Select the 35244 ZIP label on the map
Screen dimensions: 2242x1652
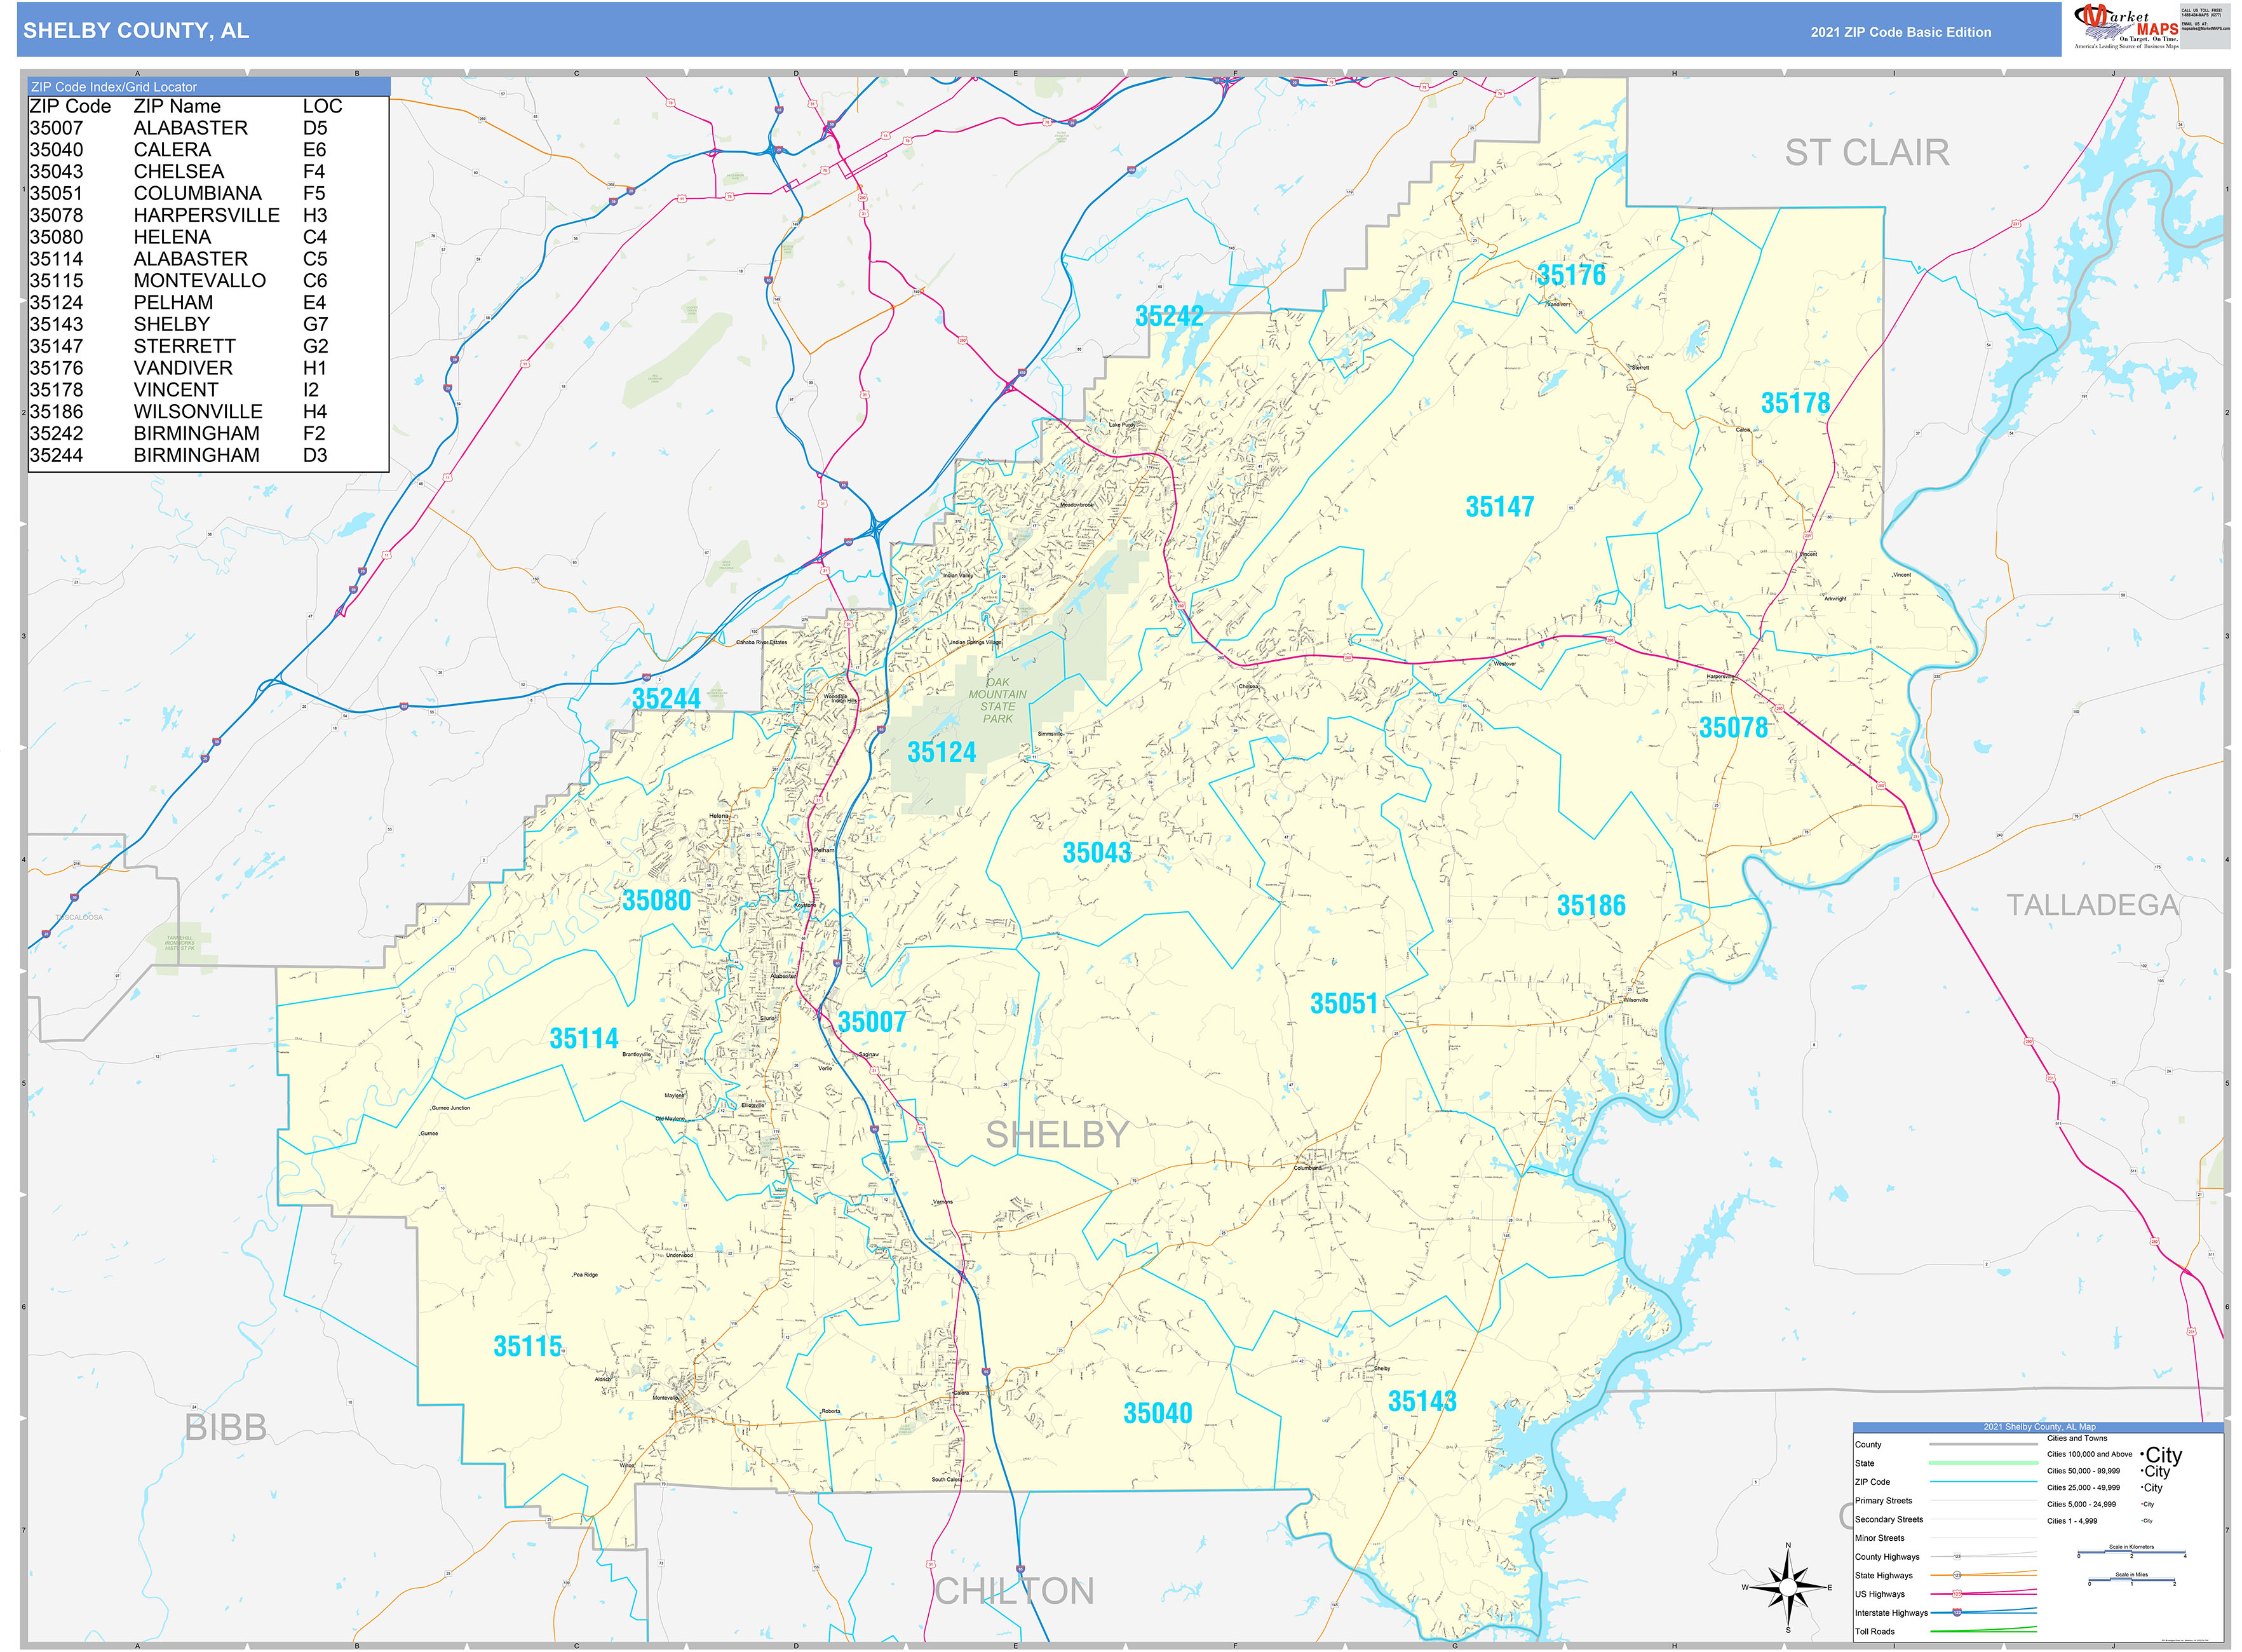pos(666,699)
